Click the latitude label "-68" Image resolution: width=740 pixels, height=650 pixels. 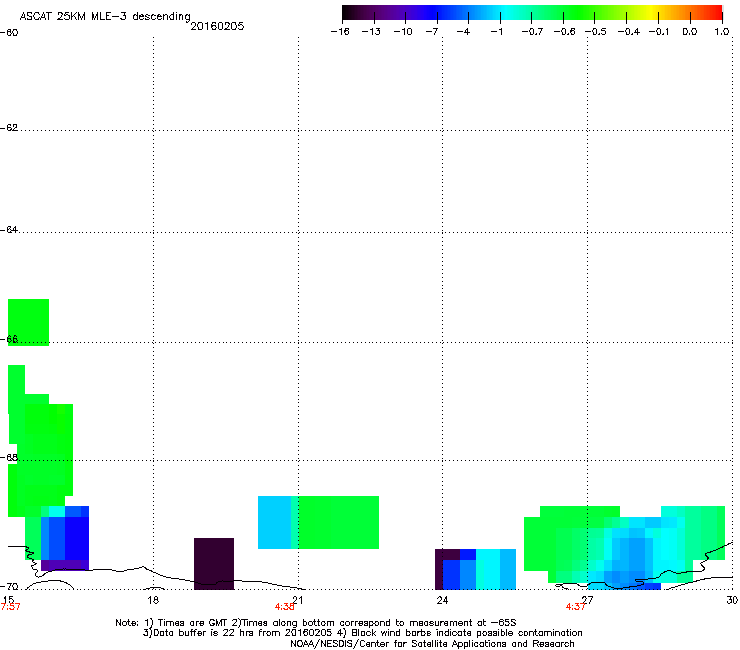click(x=9, y=458)
